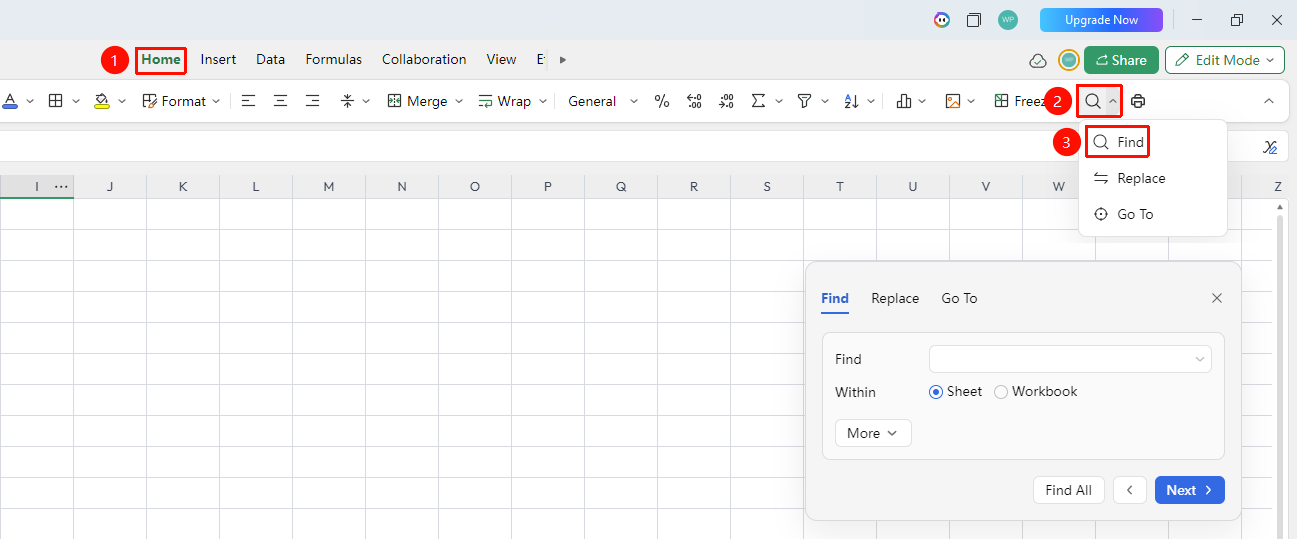The height and width of the screenshot is (539, 1297).
Task: Expand the More options button
Action: [x=873, y=433]
